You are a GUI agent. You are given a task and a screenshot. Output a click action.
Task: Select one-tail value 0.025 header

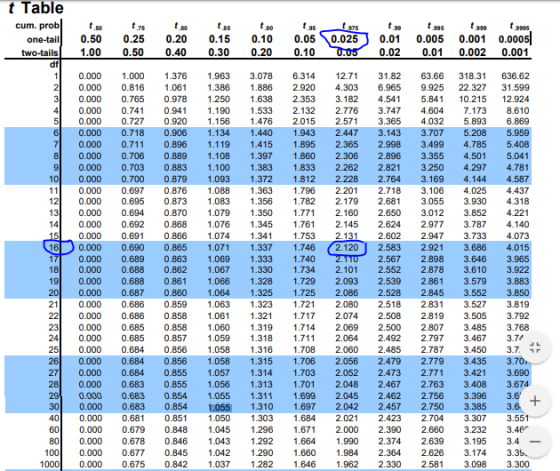344,39
